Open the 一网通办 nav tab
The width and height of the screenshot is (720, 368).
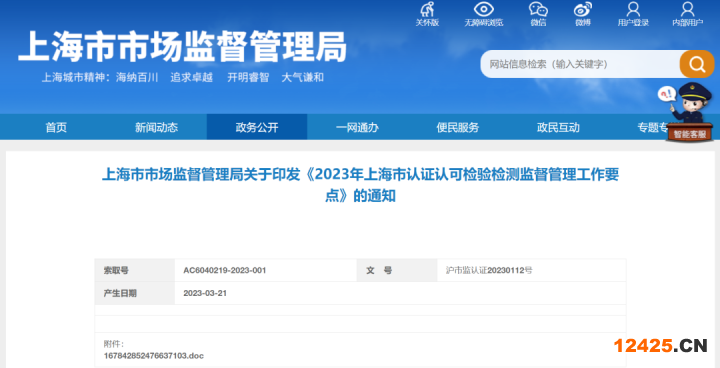(x=357, y=127)
